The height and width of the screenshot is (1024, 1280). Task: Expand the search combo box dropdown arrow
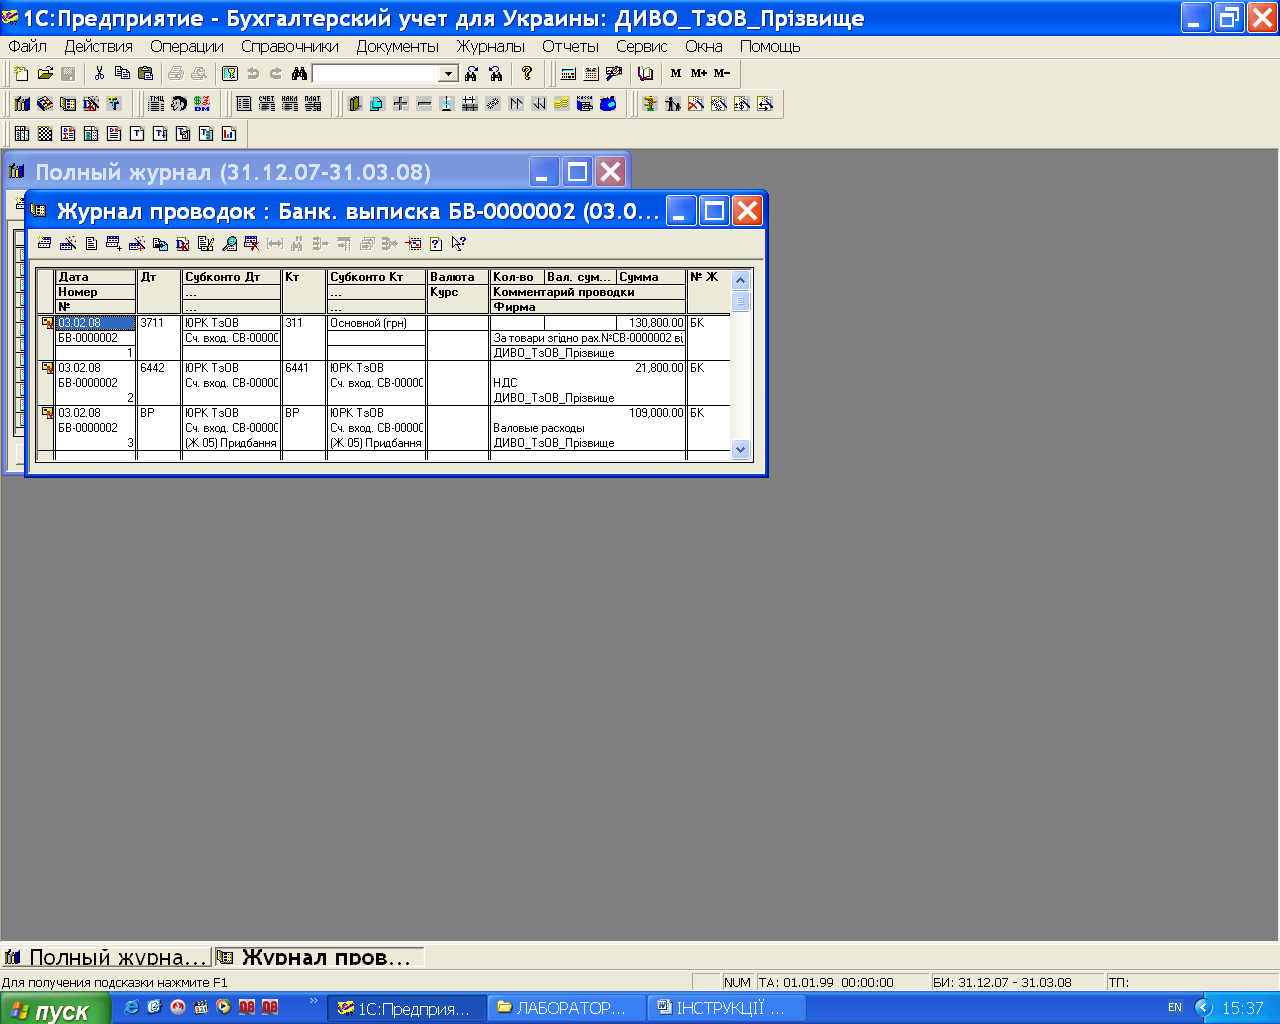click(449, 73)
